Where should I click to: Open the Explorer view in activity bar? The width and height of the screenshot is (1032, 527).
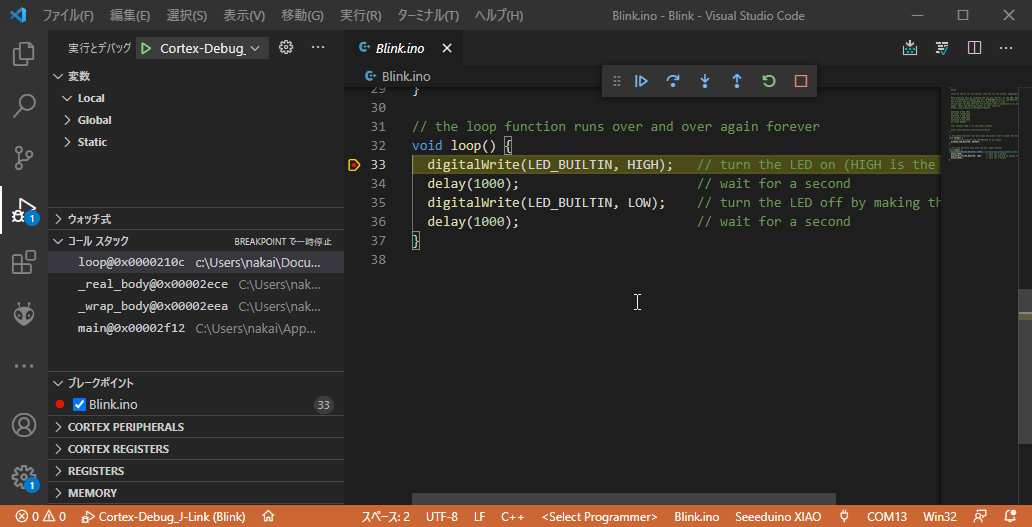click(24, 54)
